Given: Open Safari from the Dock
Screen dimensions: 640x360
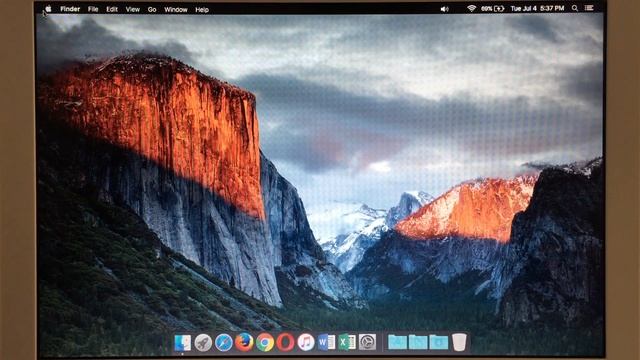Looking at the screenshot, I should coord(224,342).
